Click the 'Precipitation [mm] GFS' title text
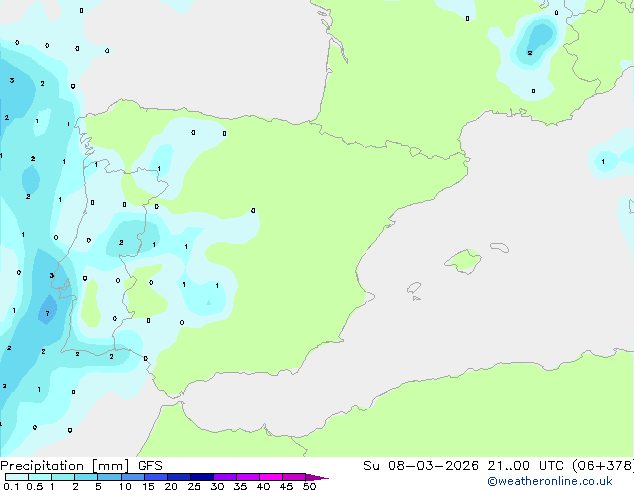 [x=81, y=466]
